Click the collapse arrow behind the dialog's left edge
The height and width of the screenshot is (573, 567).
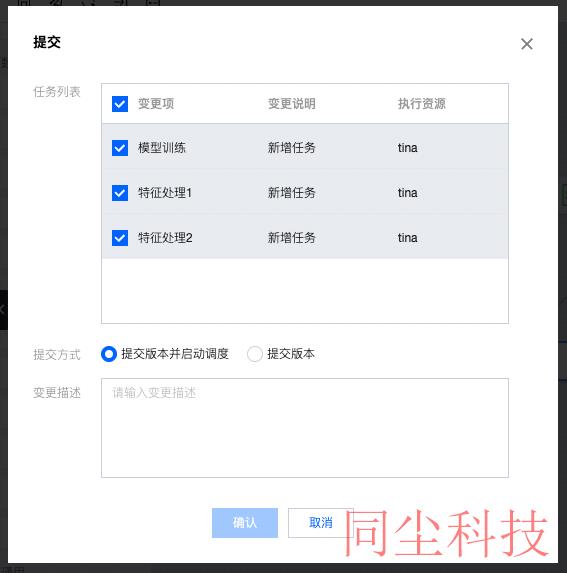point(3,310)
